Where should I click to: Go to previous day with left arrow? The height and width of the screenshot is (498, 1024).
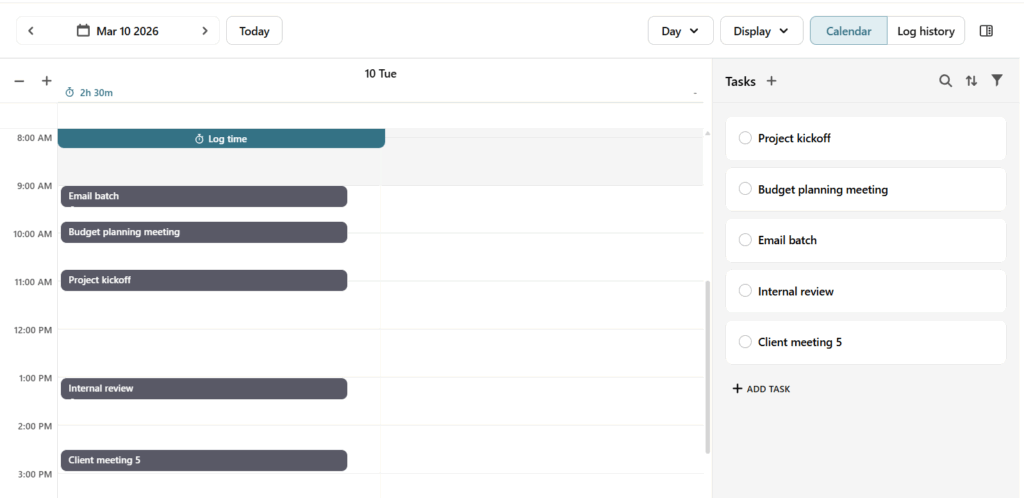(31, 31)
